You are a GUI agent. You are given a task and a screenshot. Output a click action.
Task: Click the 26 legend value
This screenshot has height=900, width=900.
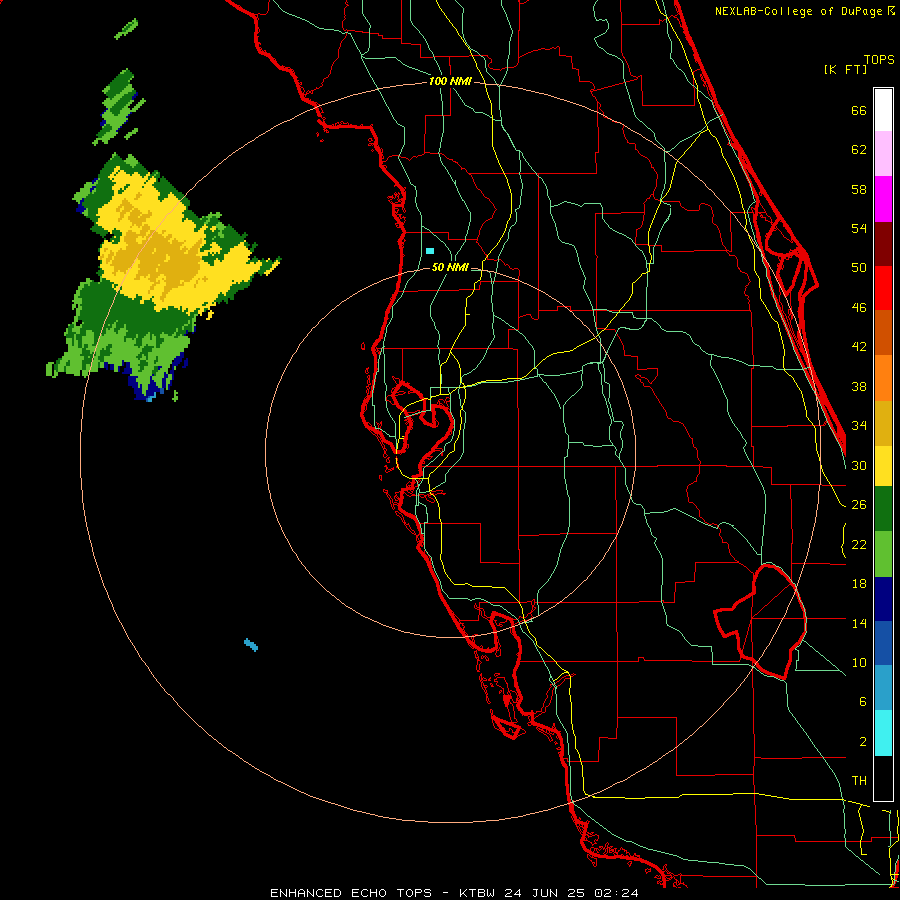pos(859,505)
